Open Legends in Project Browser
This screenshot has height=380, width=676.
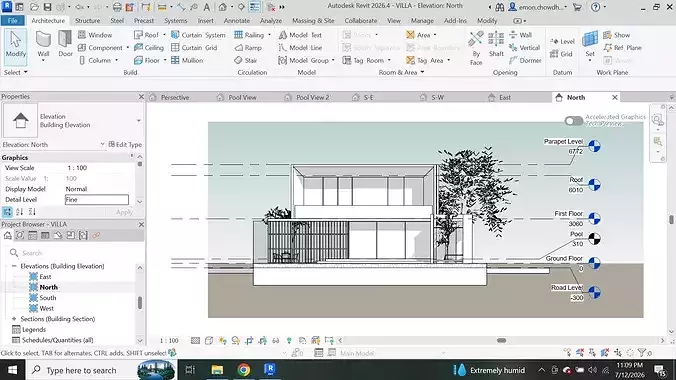pos(34,330)
